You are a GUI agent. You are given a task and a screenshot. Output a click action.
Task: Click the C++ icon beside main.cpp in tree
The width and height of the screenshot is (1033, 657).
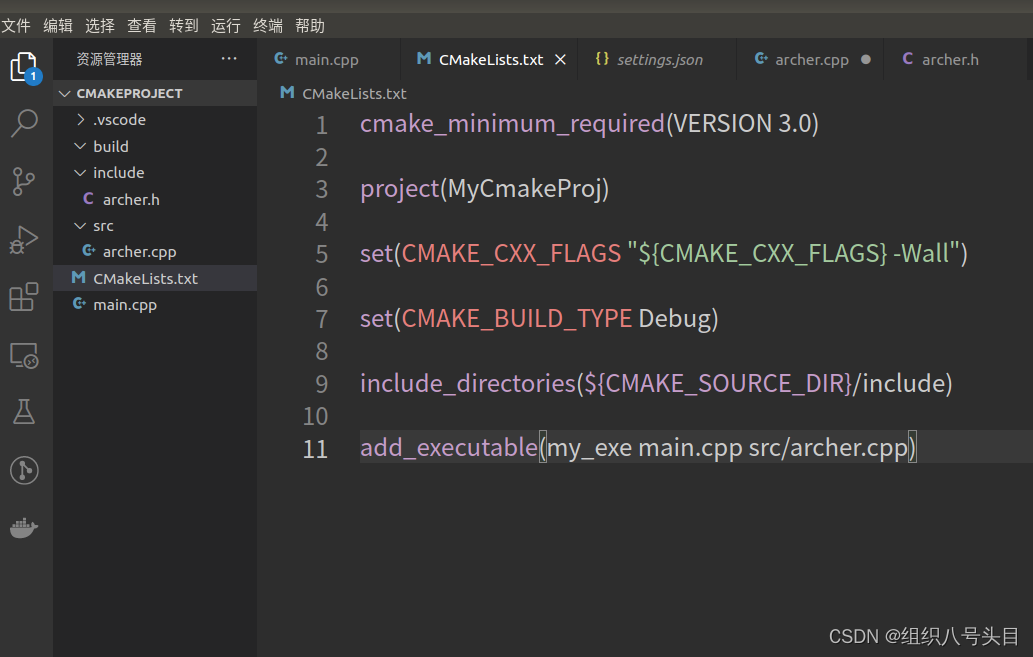pos(79,304)
